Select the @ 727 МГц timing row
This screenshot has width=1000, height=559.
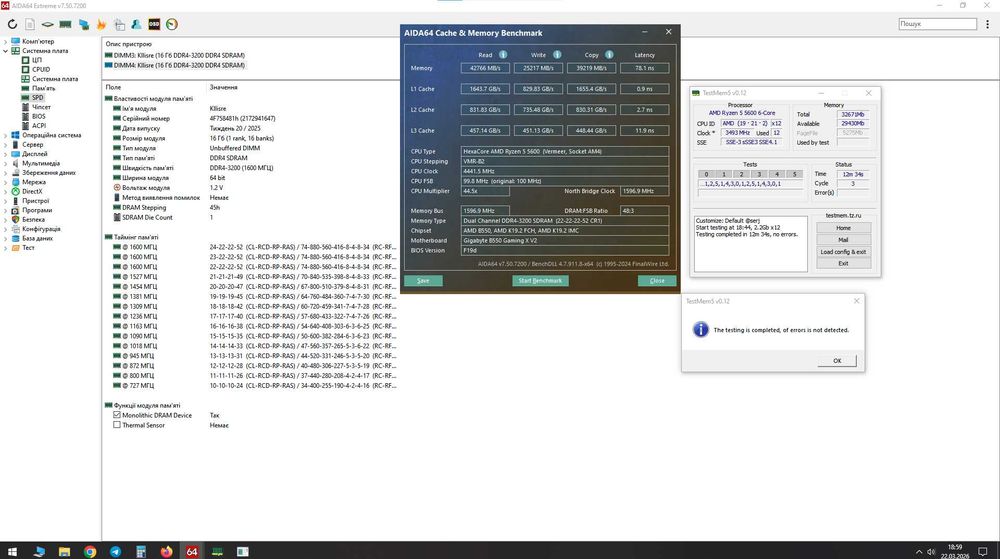click(x=255, y=386)
